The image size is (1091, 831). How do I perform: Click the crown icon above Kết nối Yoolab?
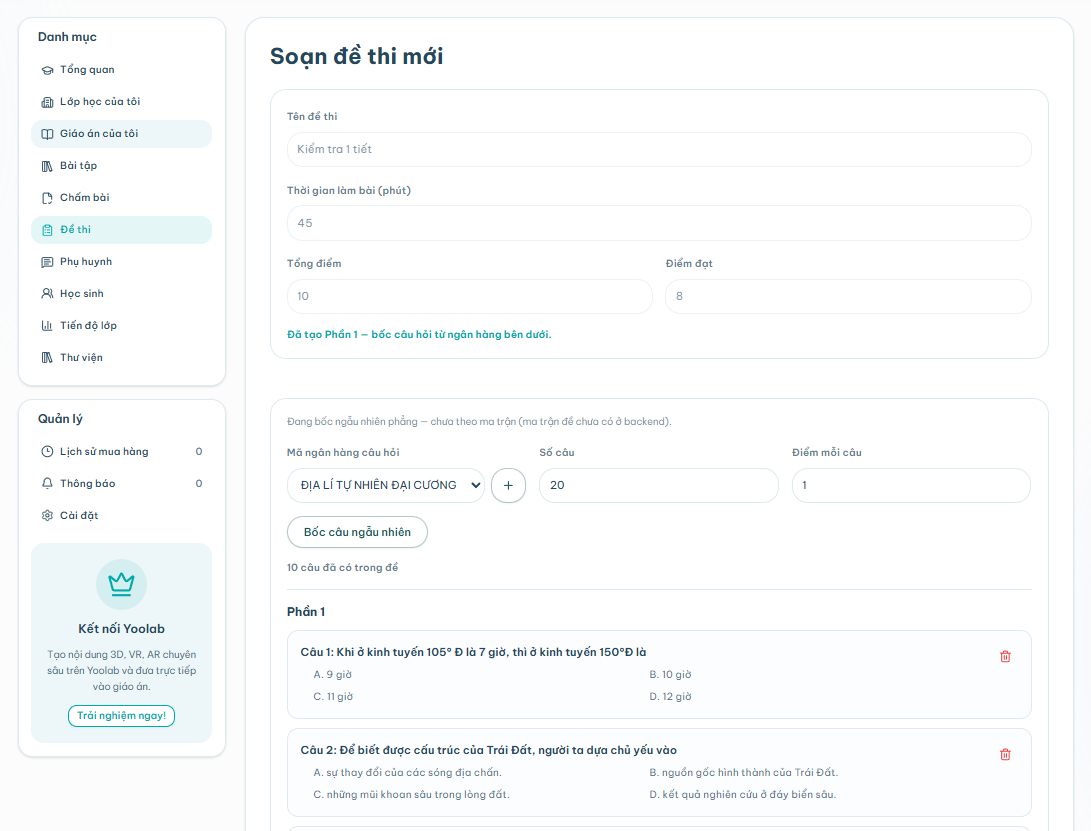121,584
